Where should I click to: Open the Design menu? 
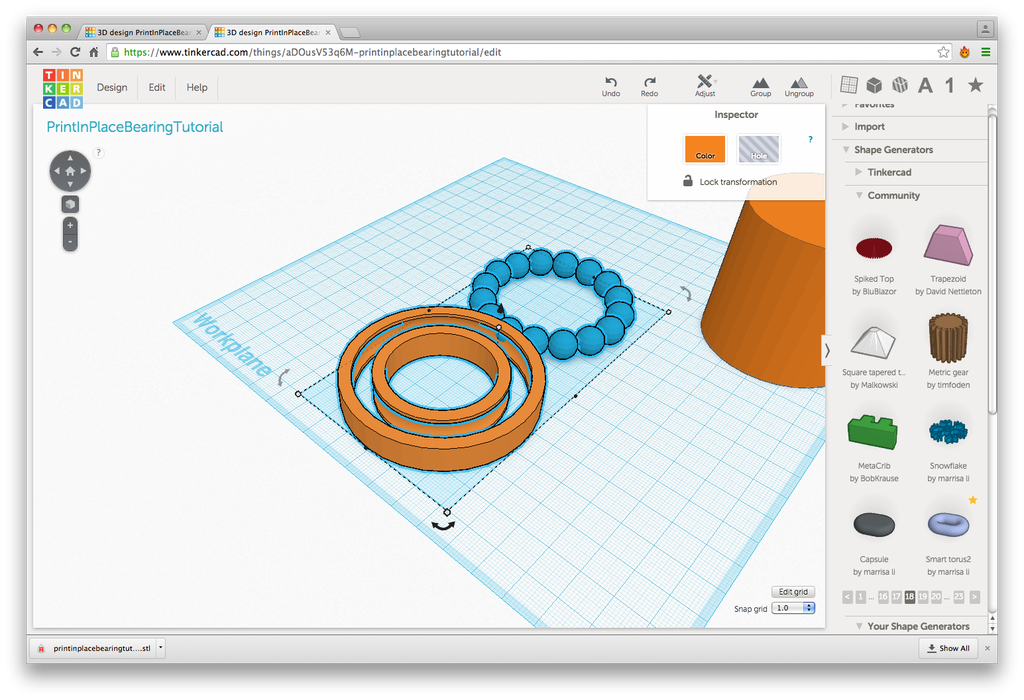click(112, 88)
